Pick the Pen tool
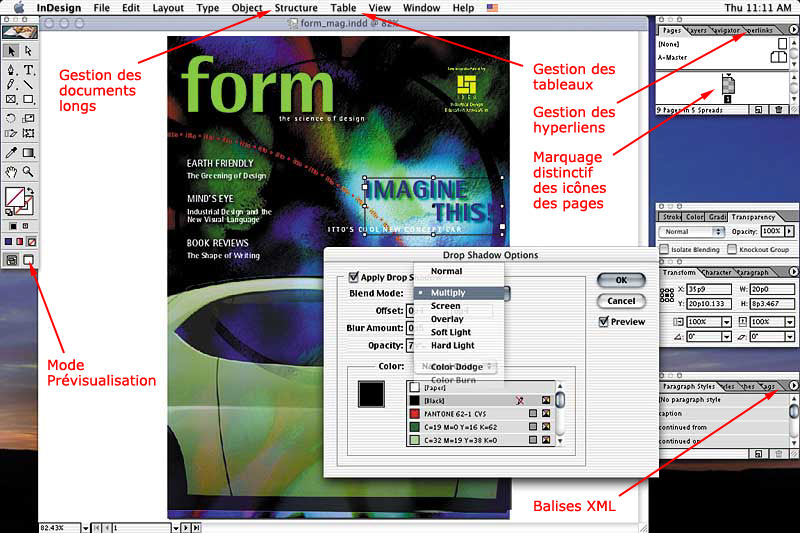The width and height of the screenshot is (800, 533). 11,70
